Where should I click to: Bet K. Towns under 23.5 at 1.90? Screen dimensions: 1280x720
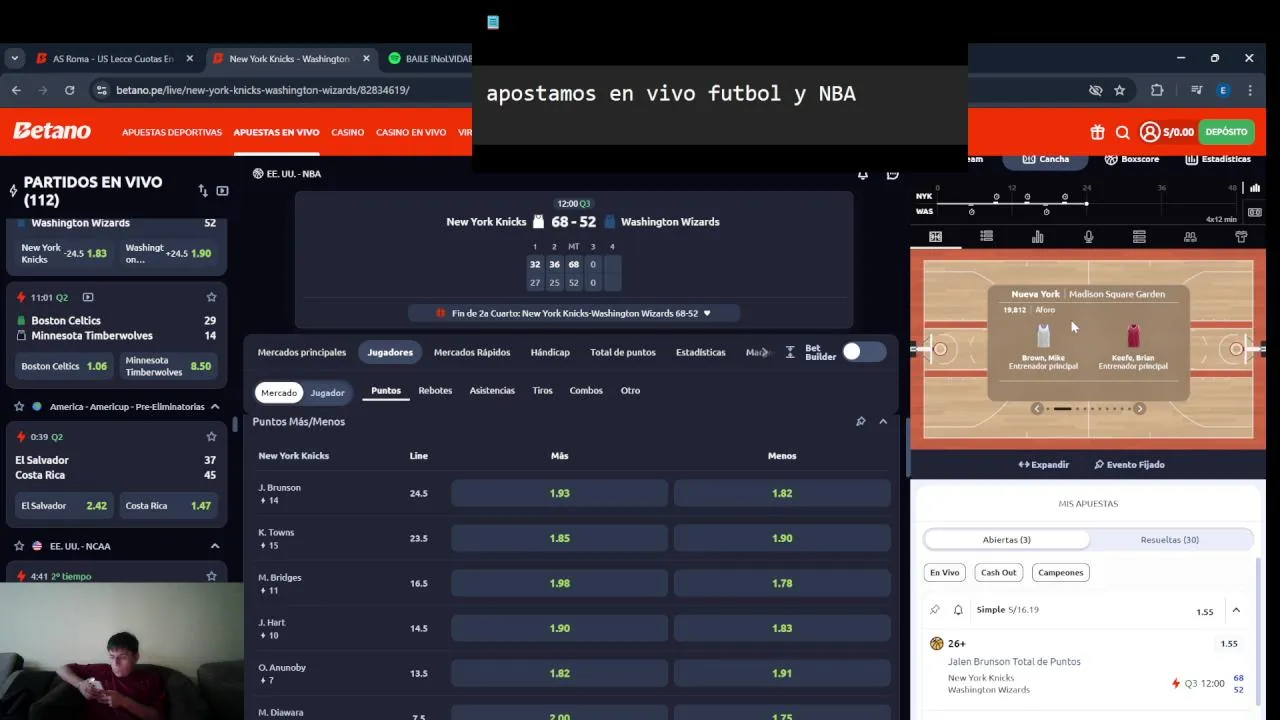point(782,538)
